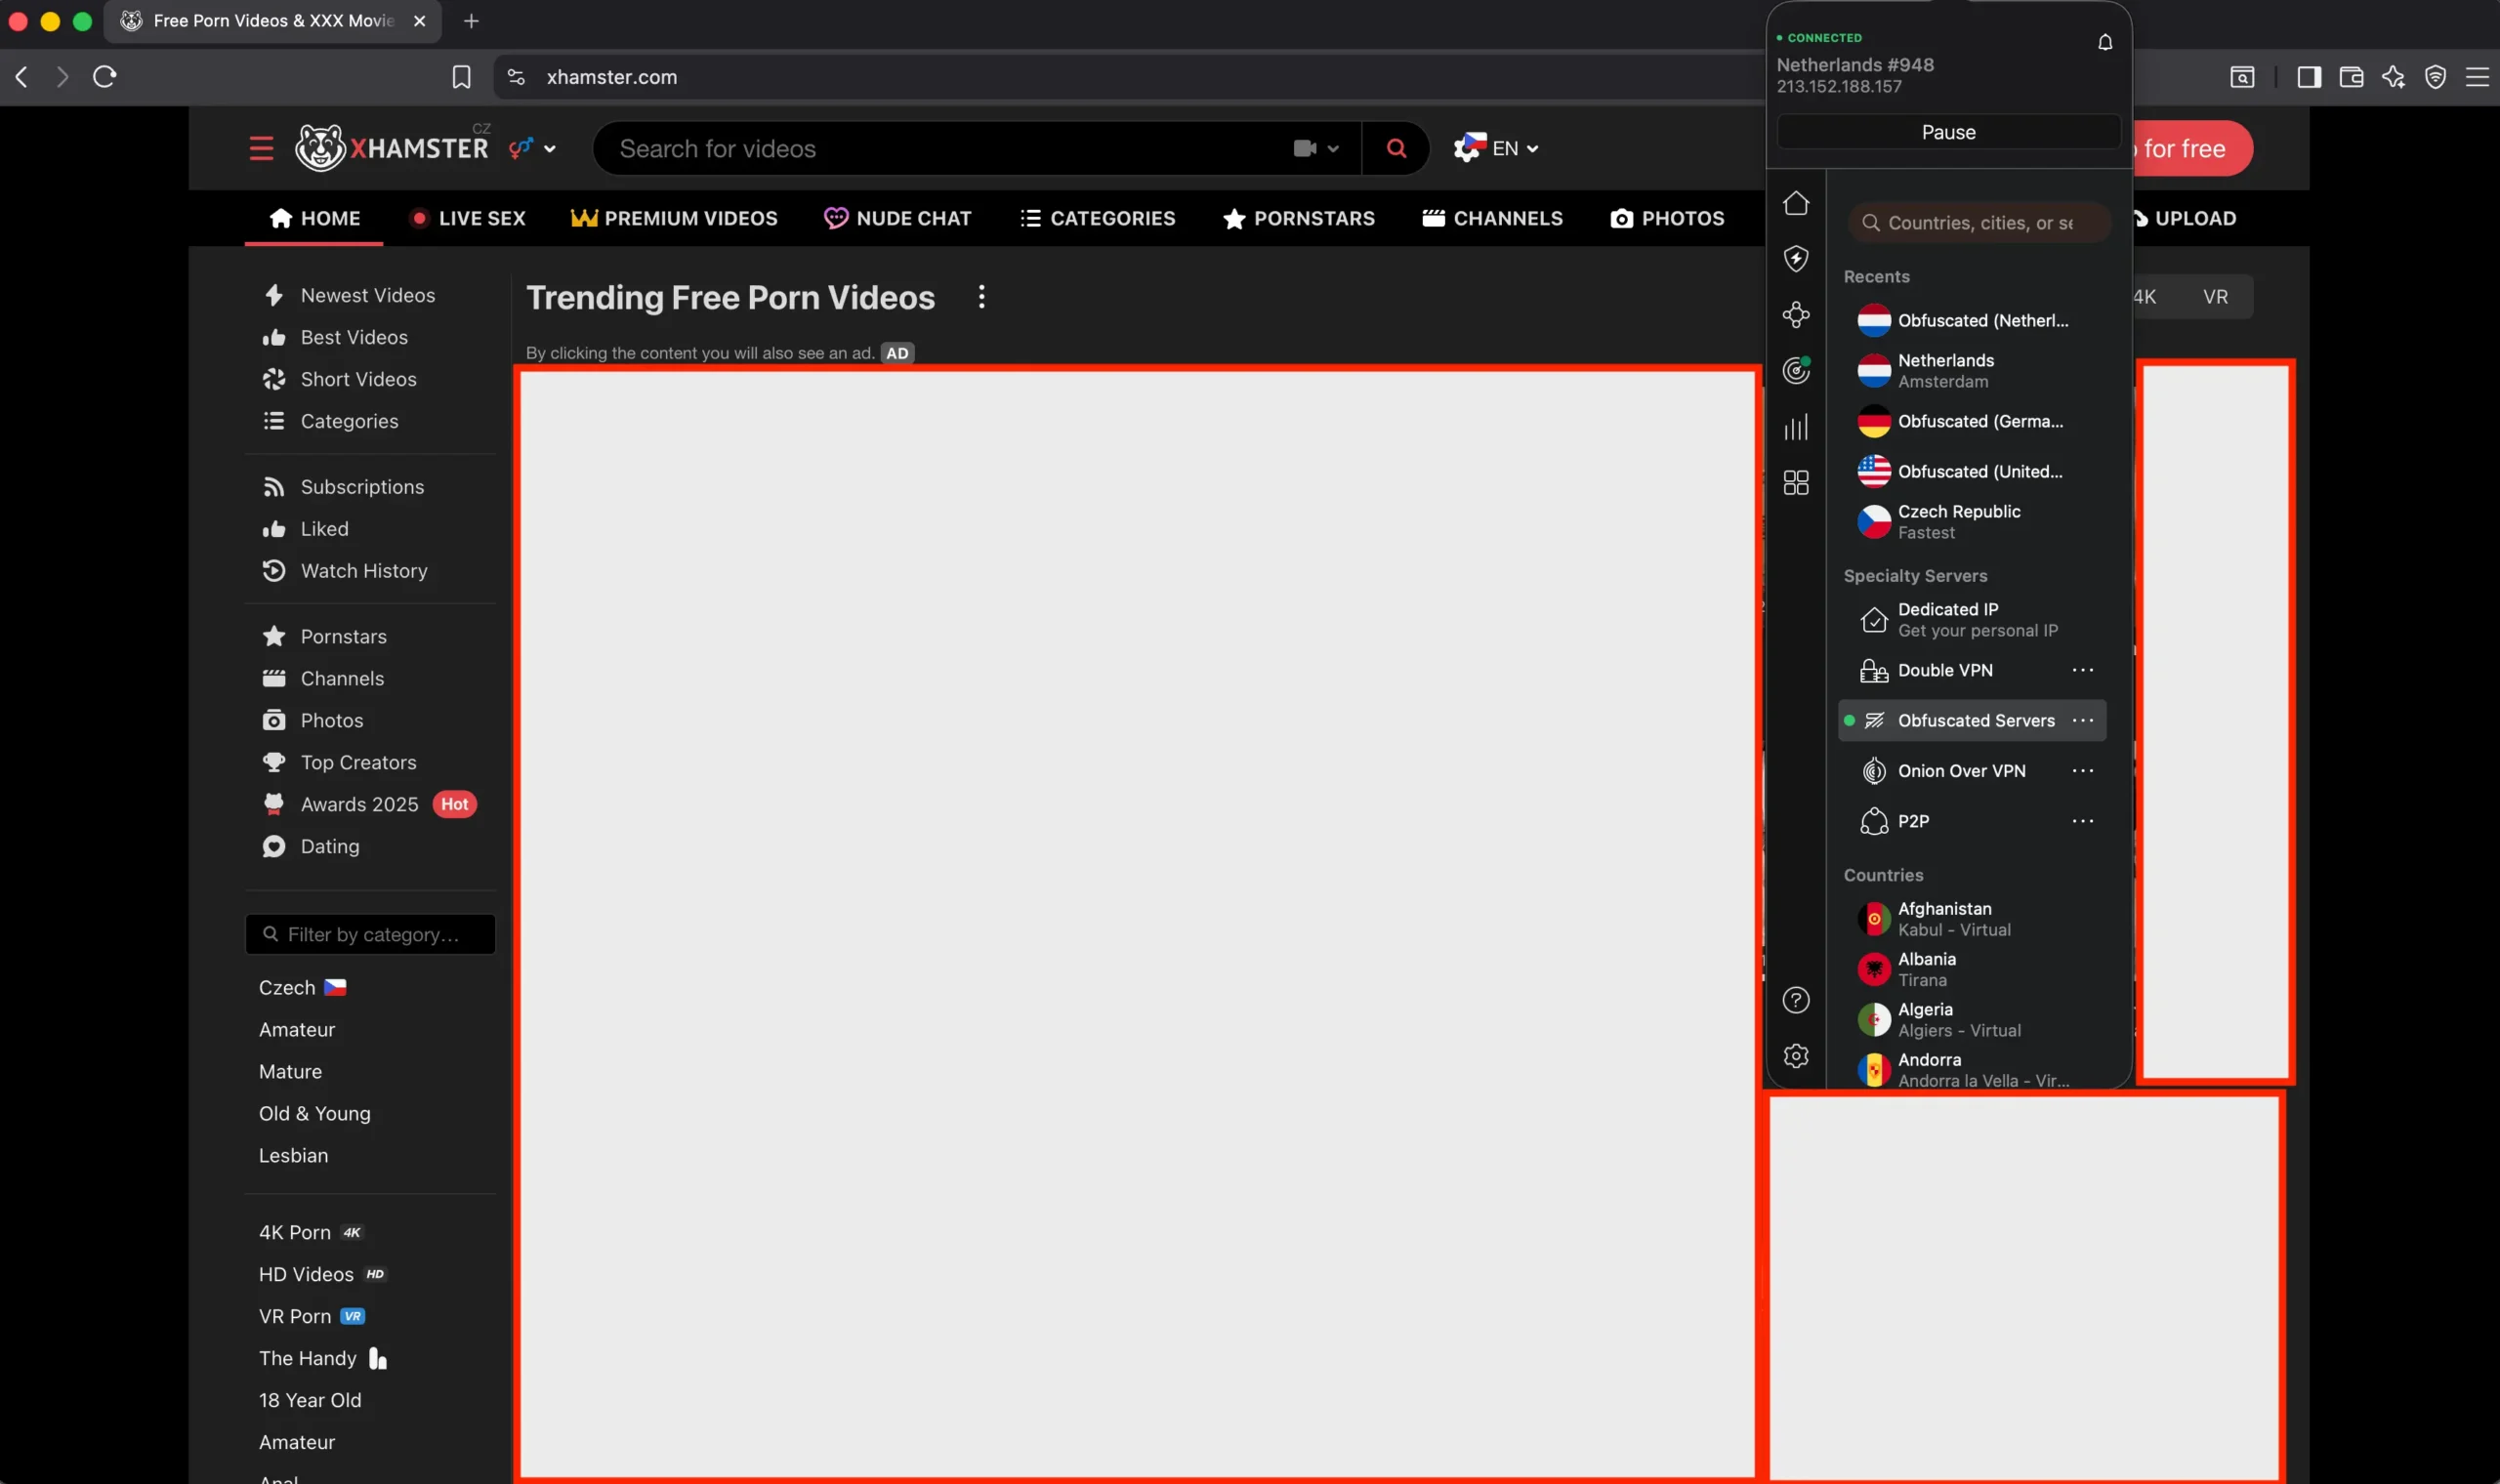Screen dimensions: 2500x1484
Task: Open the language selector dropdown
Action: (1497, 148)
